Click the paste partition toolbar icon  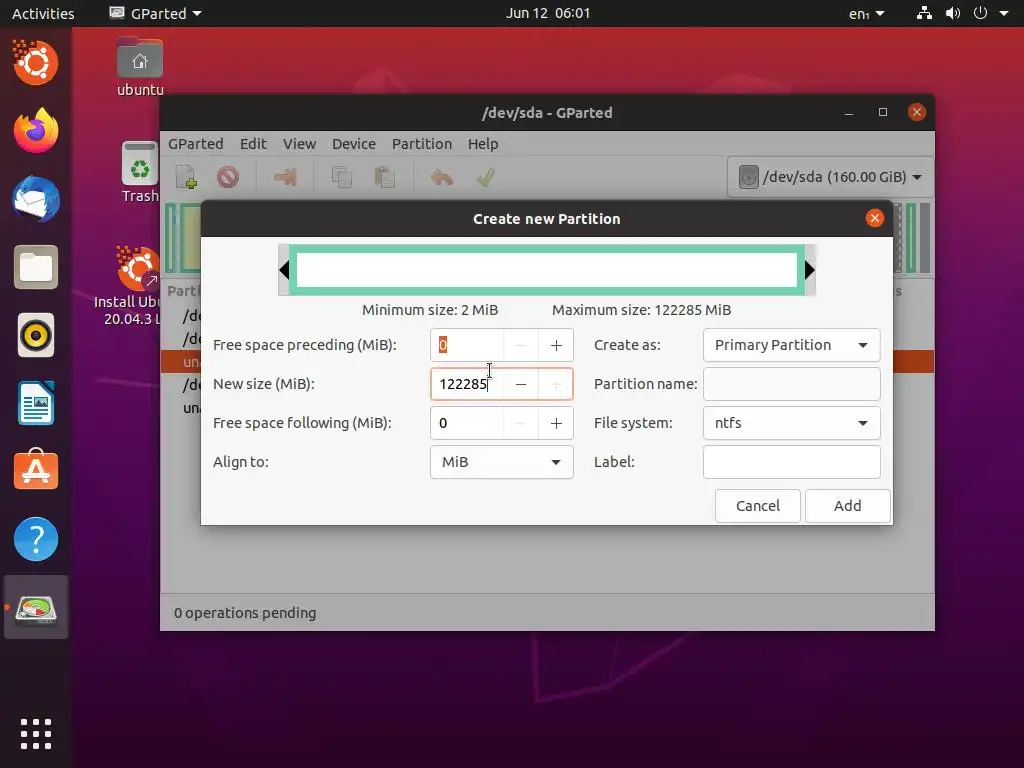[x=385, y=177]
